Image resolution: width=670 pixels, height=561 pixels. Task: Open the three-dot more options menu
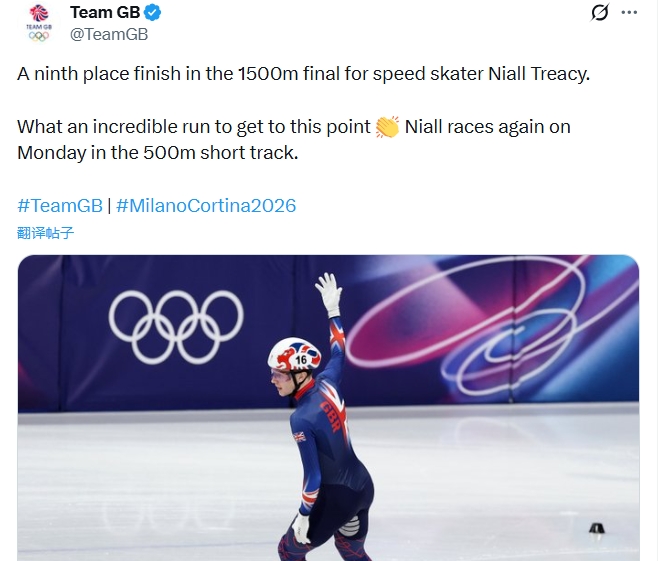coord(629,13)
